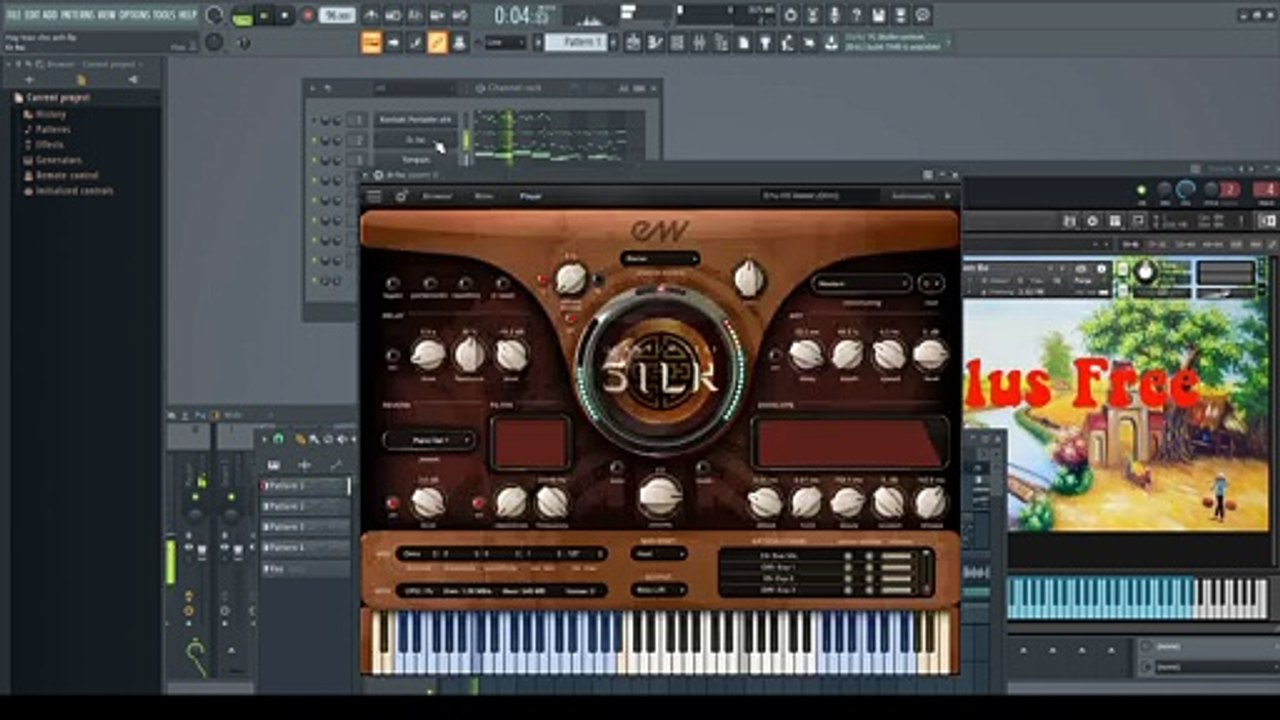Select the Sampler channel button
Screen dimensions: 1280x720
[x=415, y=159]
